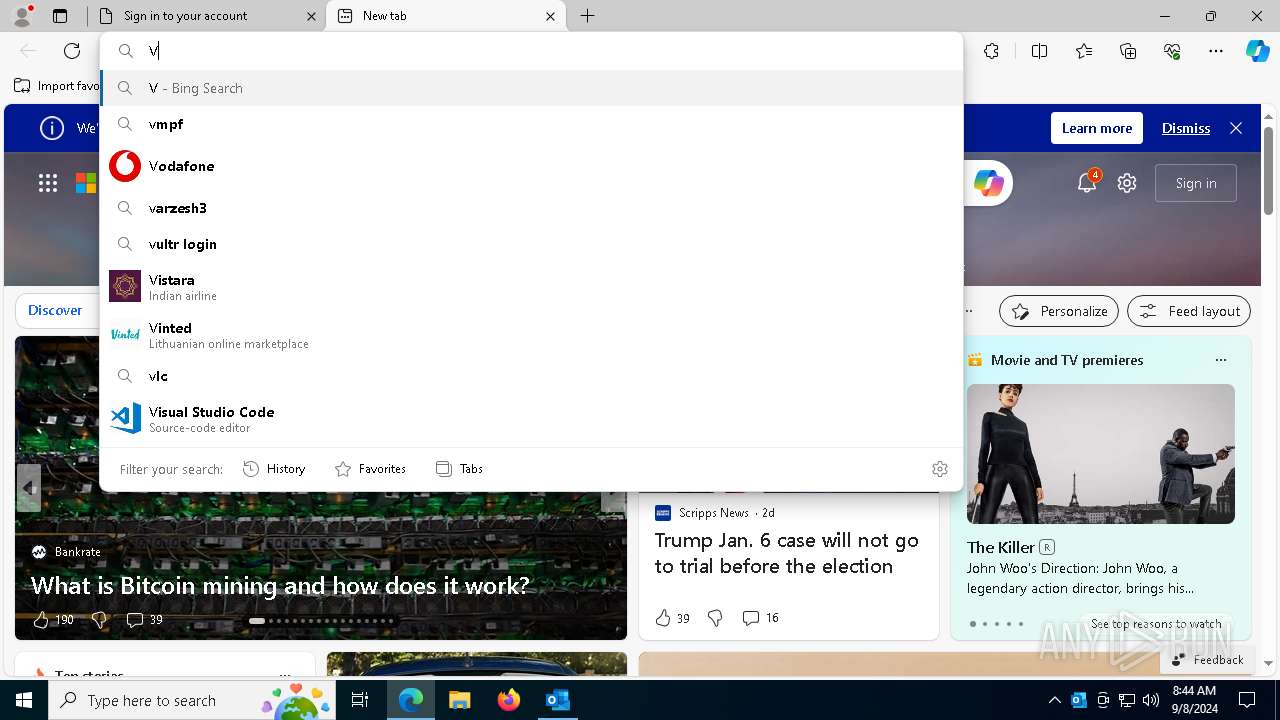The image size is (1280, 720).
Task: Open File Explorer from taskbar
Action: click(459, 700)
